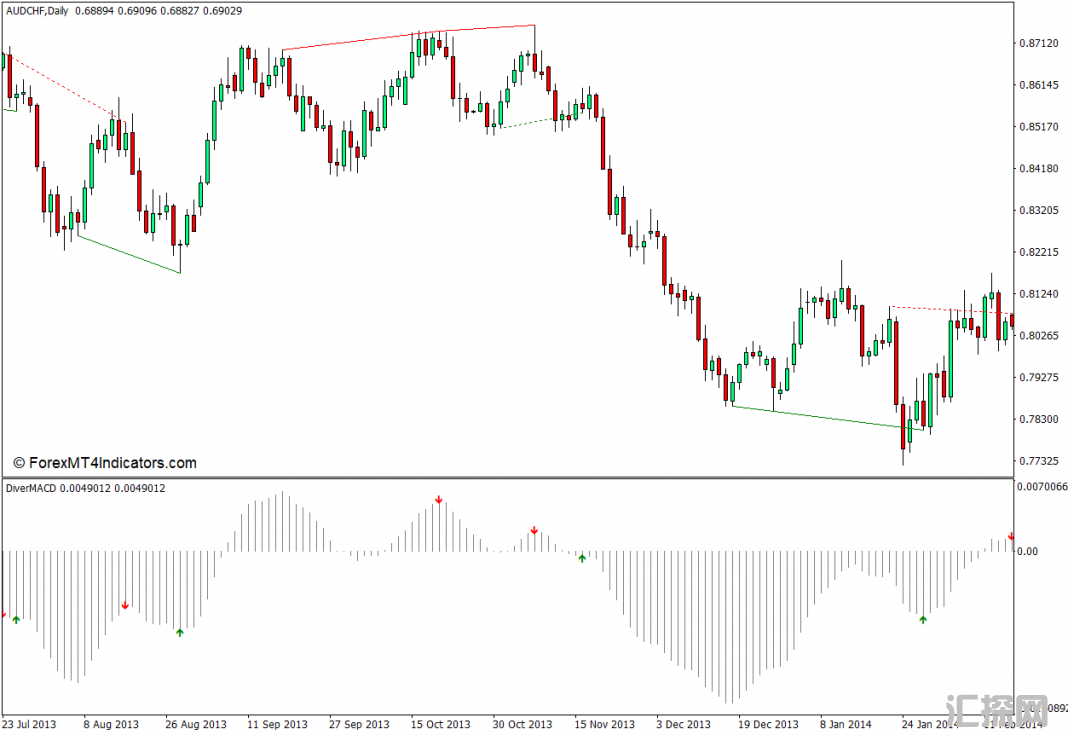Click the 0.00 zero level on MACD scale

point(1028,551)
